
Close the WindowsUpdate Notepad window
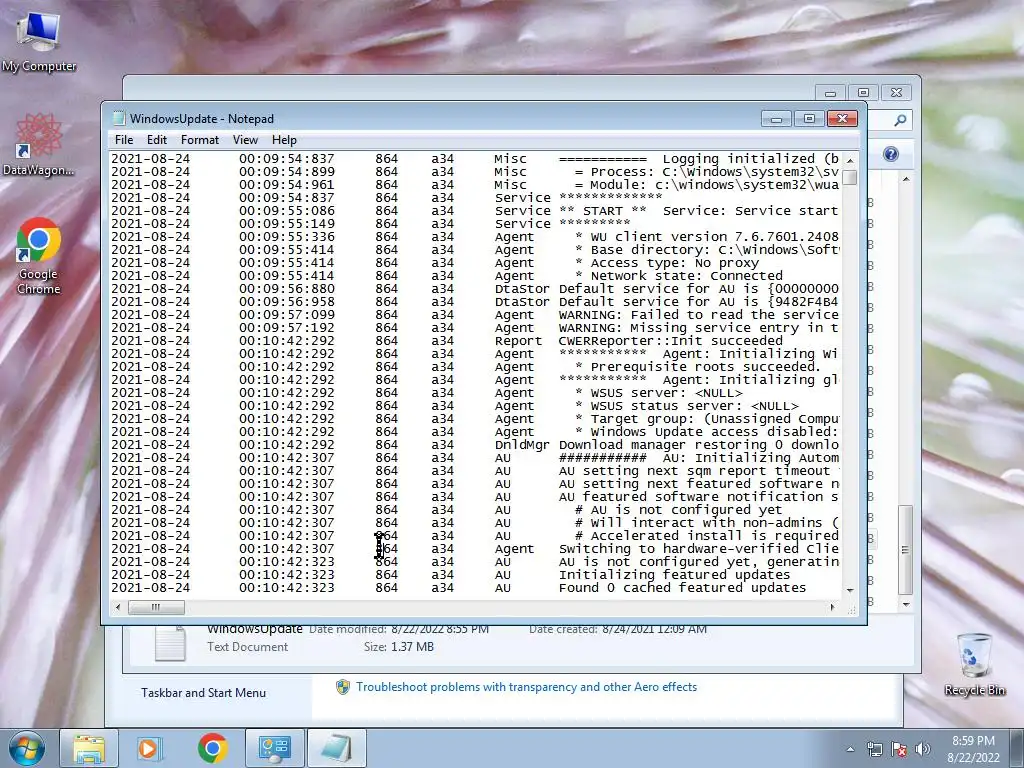[x=842, y=119]
